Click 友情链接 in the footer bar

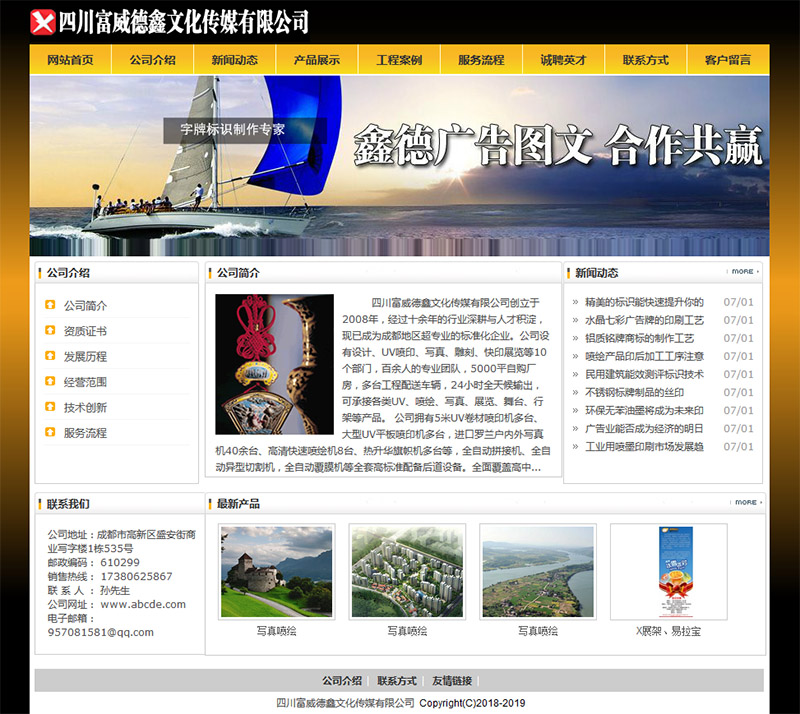[452, 681]
